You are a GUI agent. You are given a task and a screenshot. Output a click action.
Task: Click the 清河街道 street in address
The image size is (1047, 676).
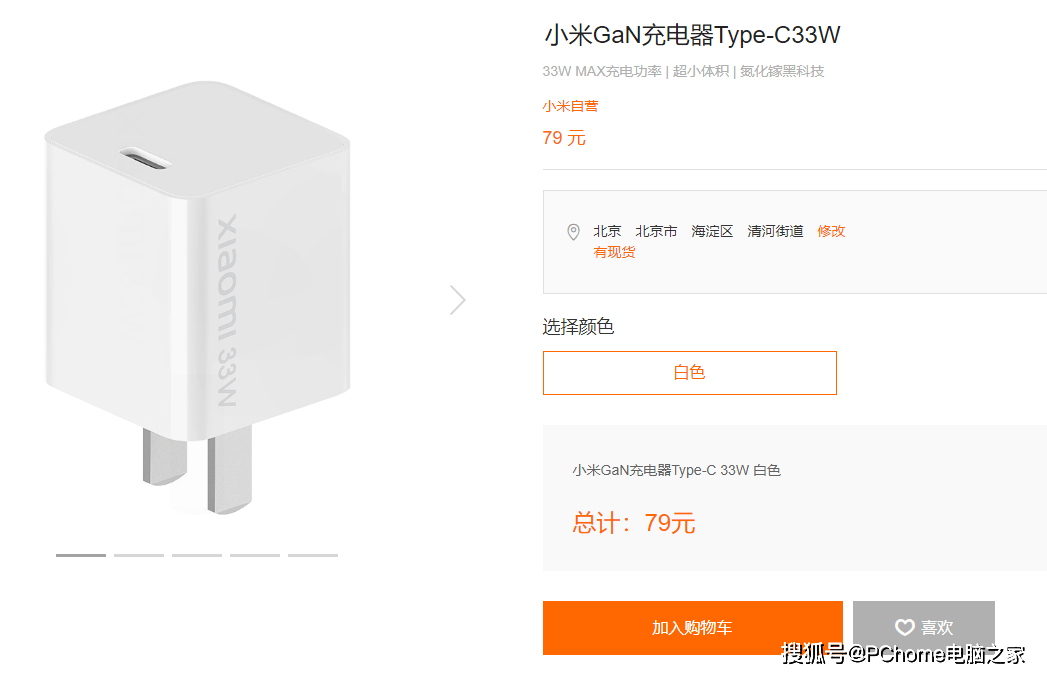(775, 231)
